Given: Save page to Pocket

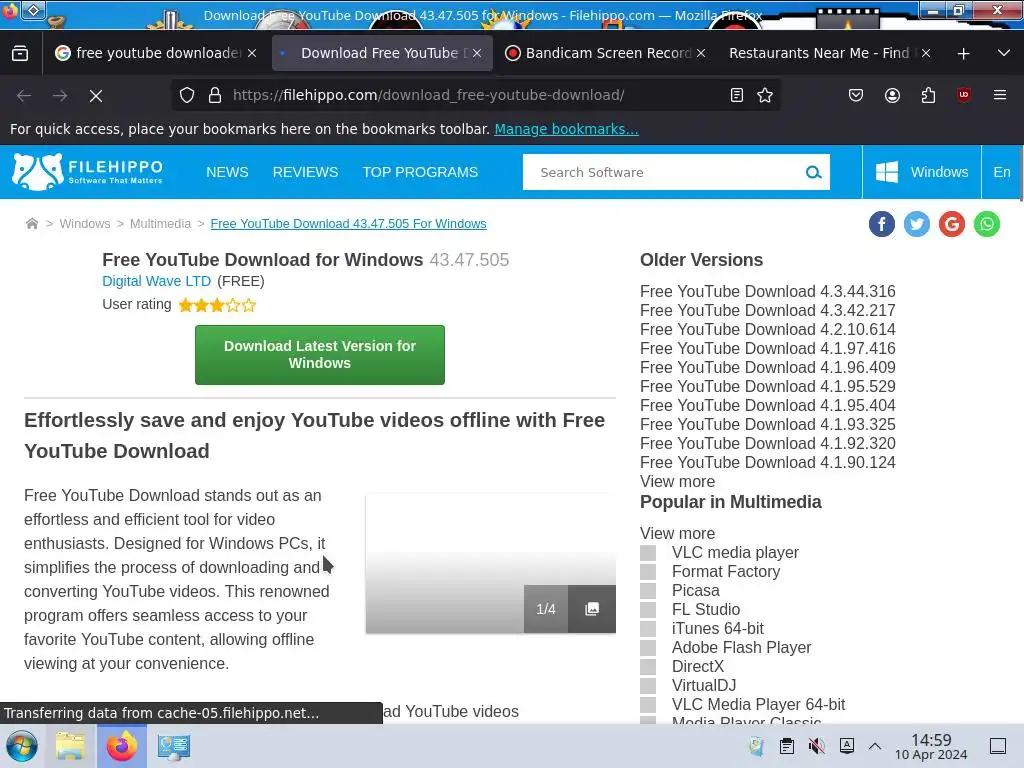Looking at the screenshot, I should click(856, 95).
